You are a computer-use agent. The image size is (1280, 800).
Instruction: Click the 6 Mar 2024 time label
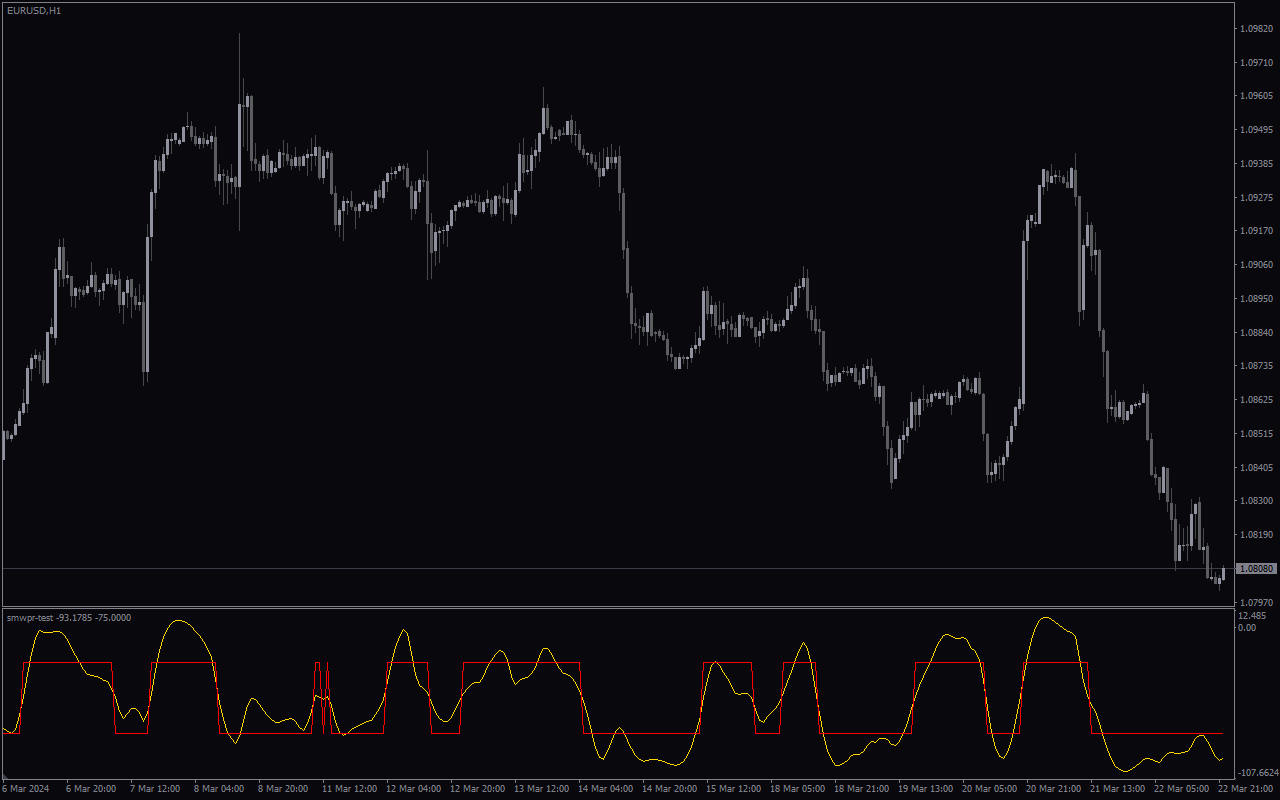tap(24, 789)
